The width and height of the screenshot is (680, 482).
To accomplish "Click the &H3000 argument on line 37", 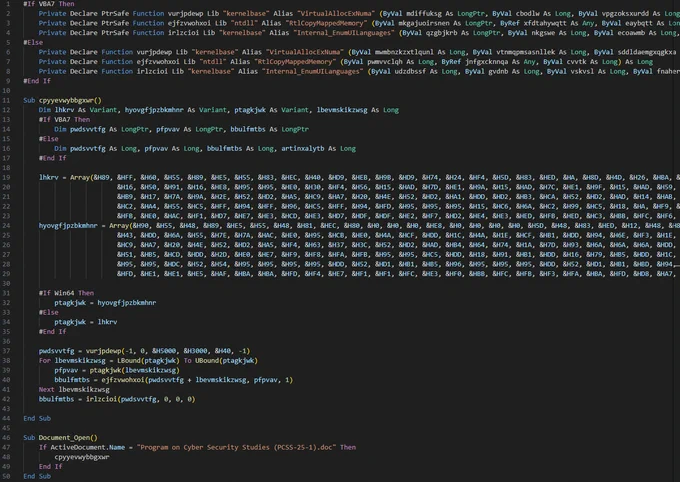I will [195, 351].
